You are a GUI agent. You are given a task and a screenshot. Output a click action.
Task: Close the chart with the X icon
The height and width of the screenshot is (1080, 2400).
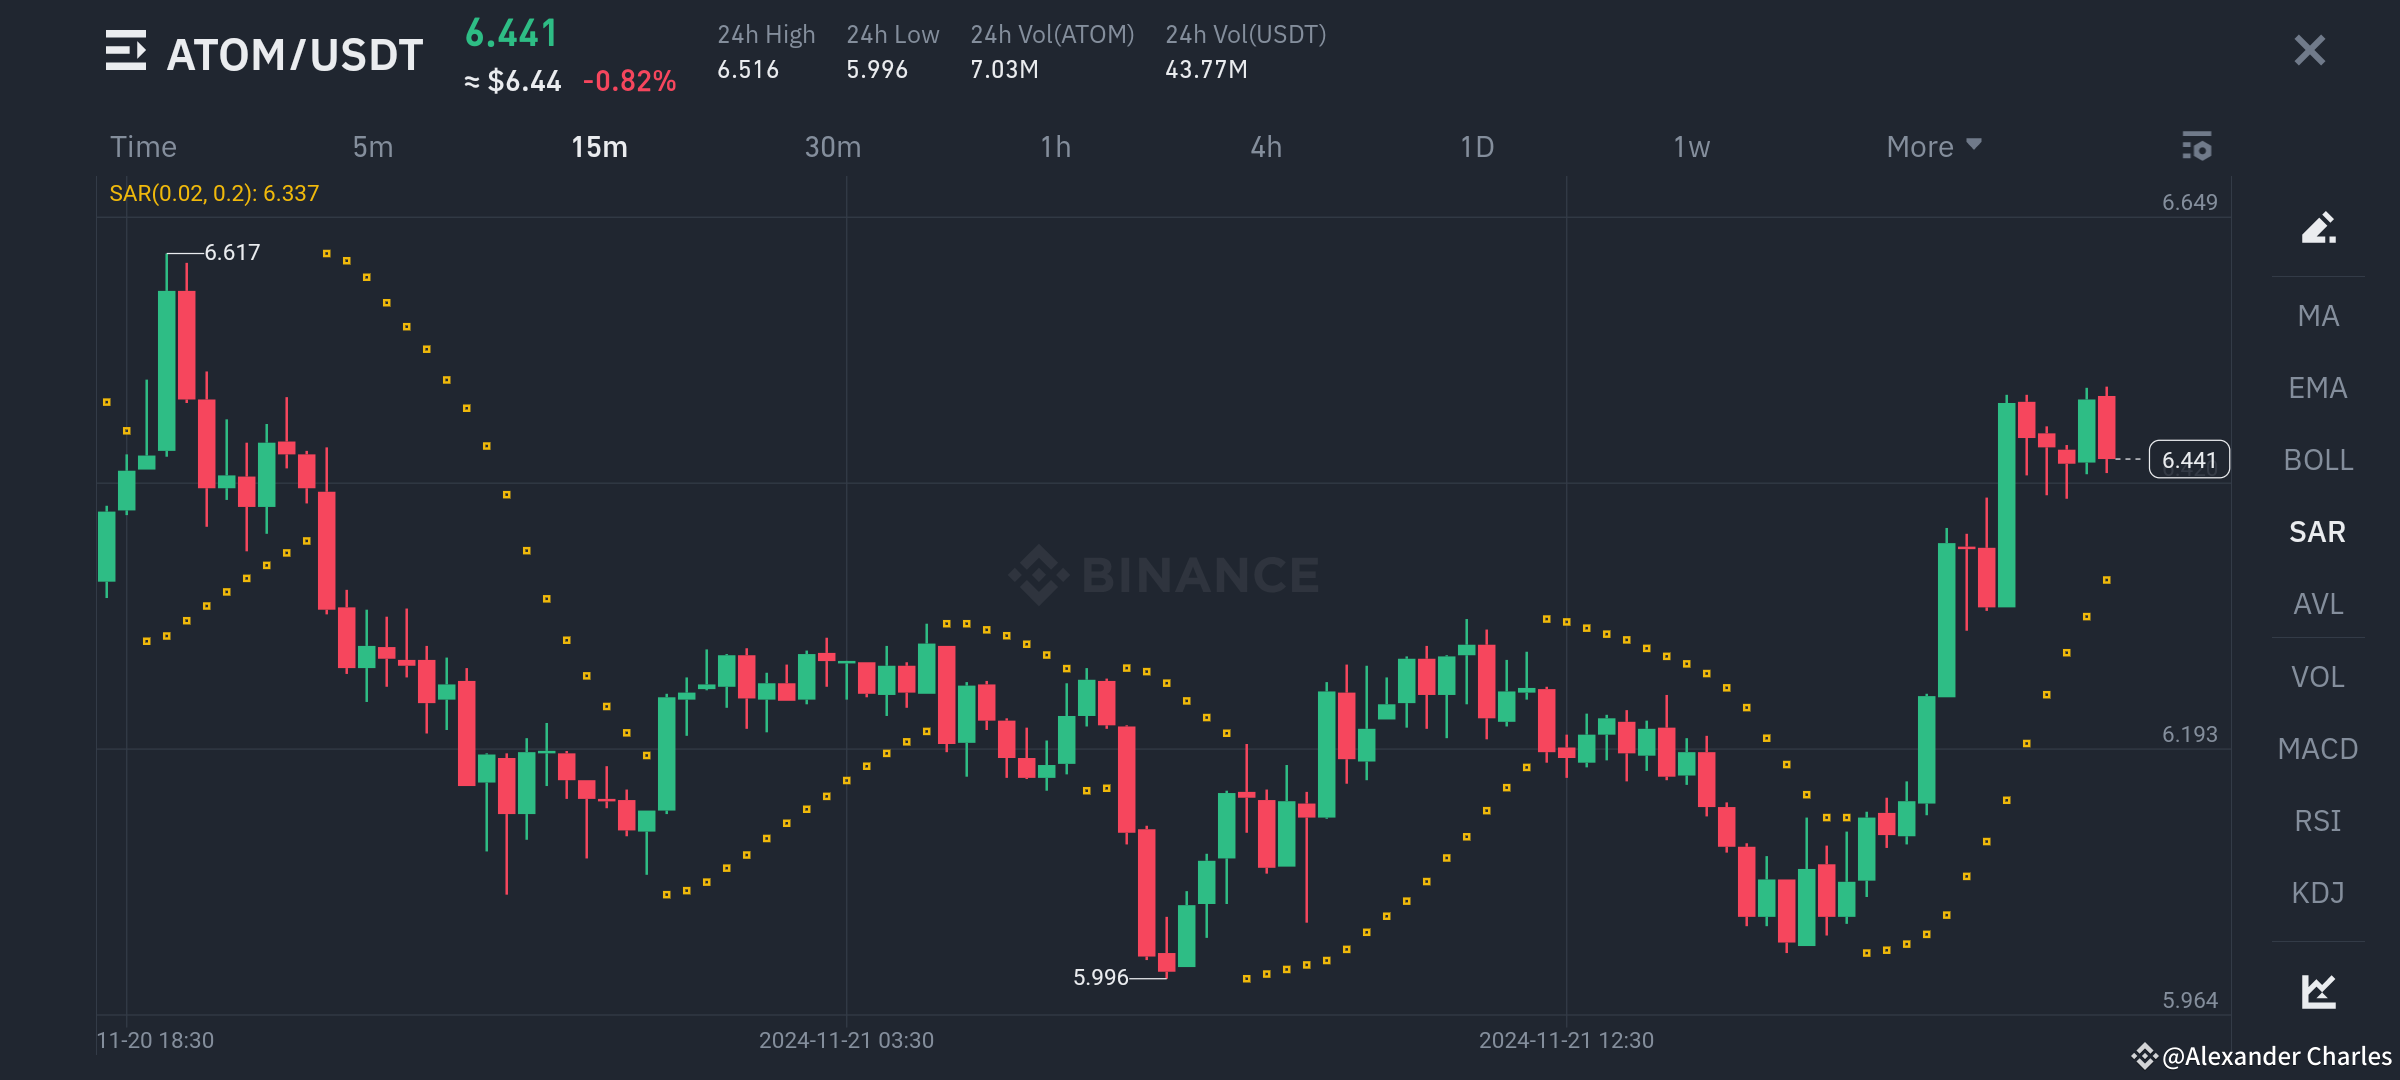(2308, 50)
